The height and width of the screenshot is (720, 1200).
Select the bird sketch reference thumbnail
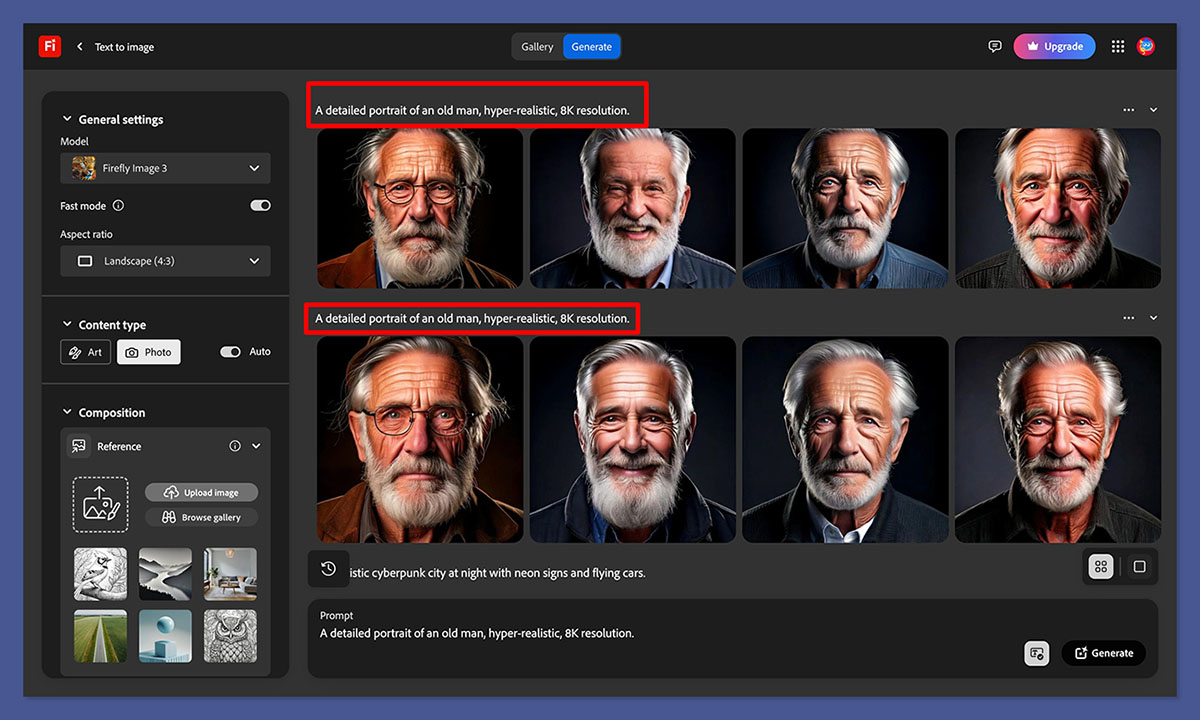click(100, 574)
